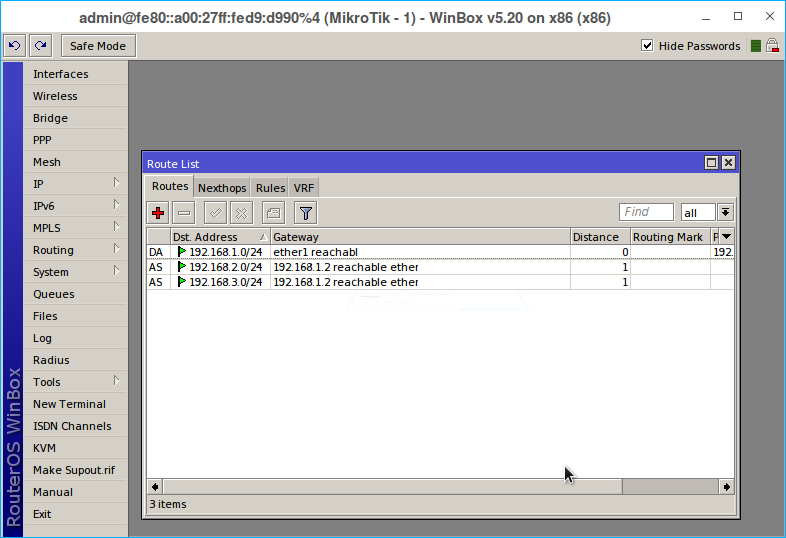Open the Radius menu
The height and width of the screenshot is (538, 786).
76,360
